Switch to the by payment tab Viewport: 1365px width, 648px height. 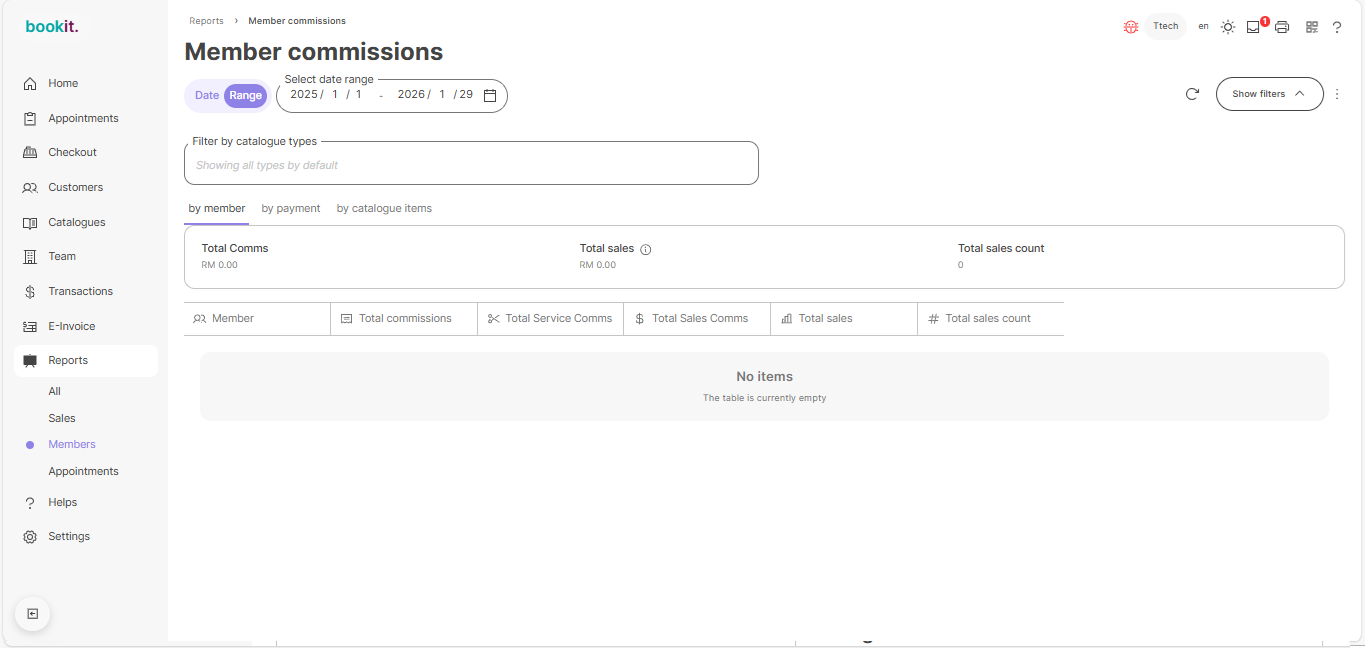291,208
